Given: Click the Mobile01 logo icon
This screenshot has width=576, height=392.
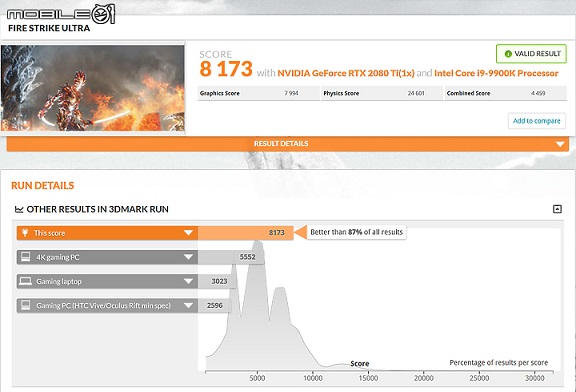Looking at the screenshot, I should [61, 14].
